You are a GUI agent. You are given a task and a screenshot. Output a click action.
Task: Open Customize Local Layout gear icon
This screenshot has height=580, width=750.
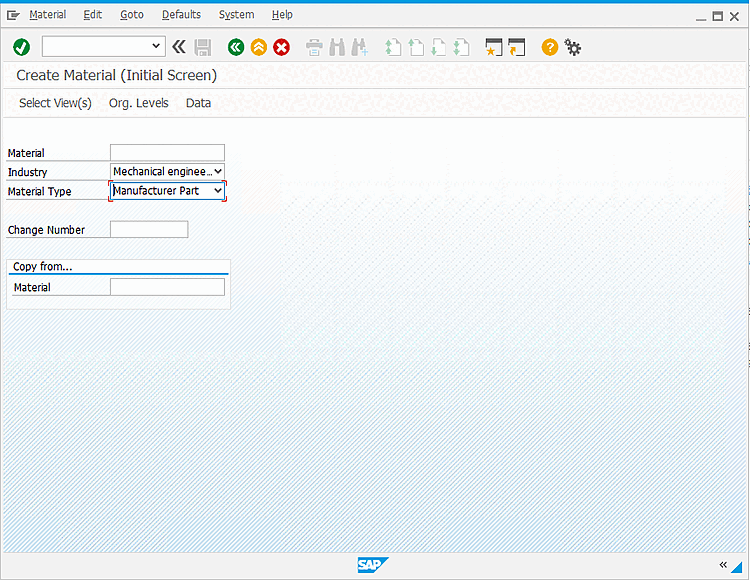click(573, 47)
